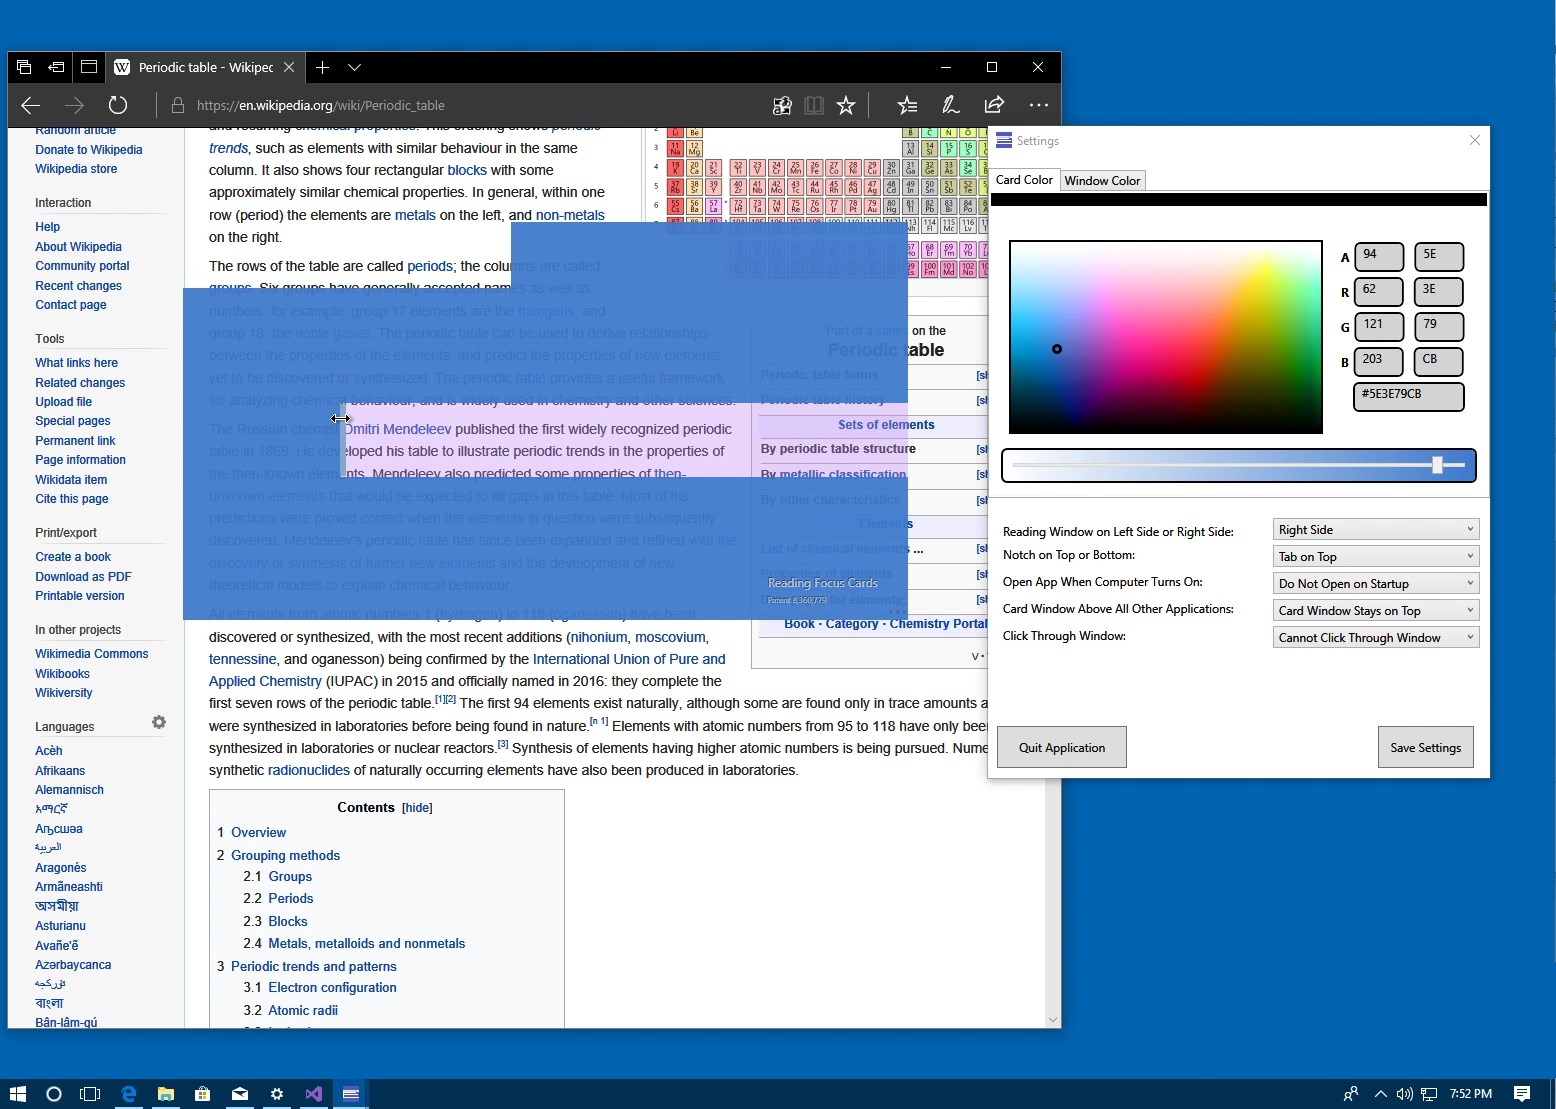Screen dimensions: 1556x1109
Task: Open the Action Center notifications
Action: point(1522,1094)
